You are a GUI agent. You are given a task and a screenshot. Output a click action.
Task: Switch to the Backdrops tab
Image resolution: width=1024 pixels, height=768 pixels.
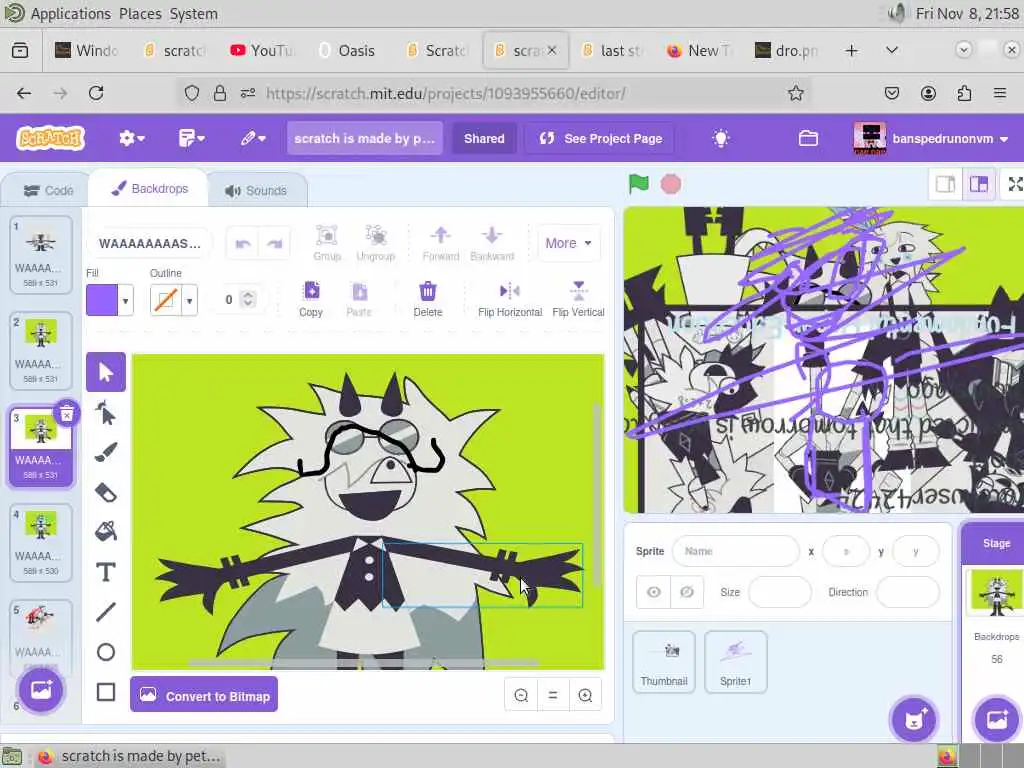150,189
